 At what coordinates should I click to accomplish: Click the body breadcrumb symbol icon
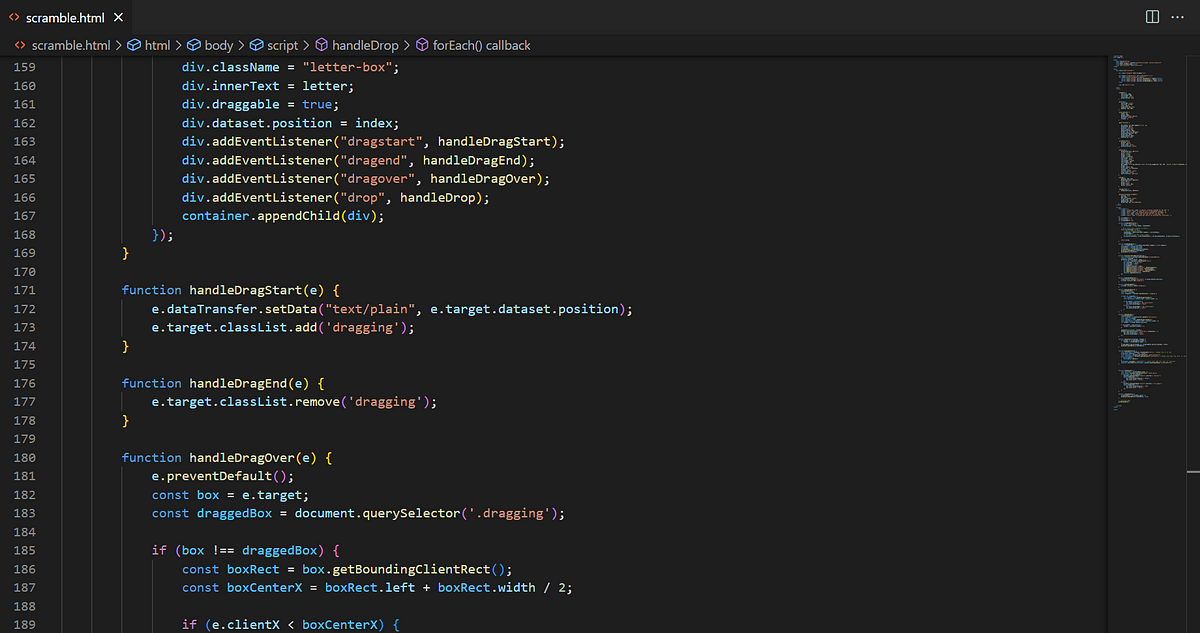click(x=193, y=45)
